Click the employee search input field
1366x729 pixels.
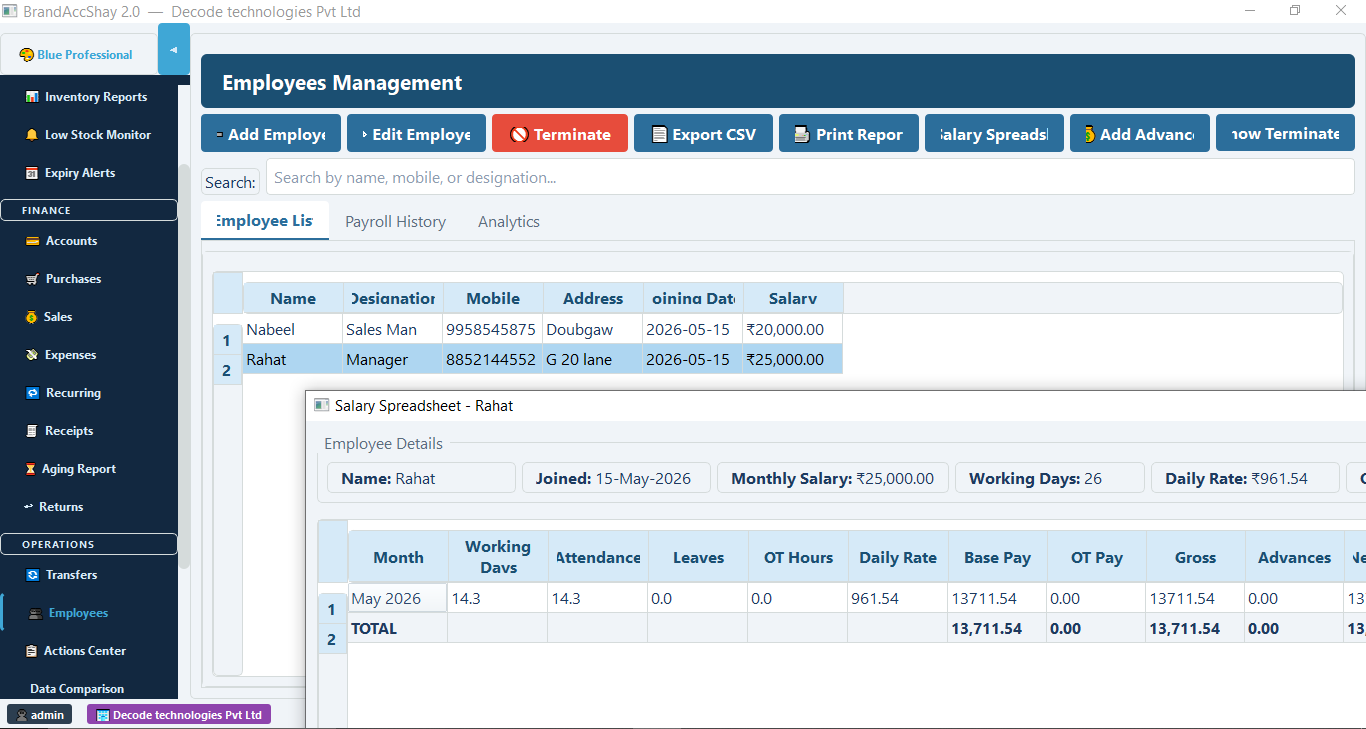[x=810, y=177]
